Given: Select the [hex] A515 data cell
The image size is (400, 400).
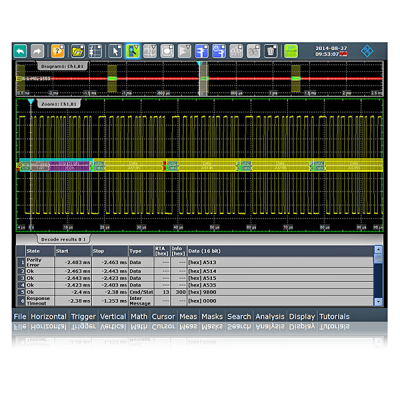Looking at the screenshot, I should [280, 278].
